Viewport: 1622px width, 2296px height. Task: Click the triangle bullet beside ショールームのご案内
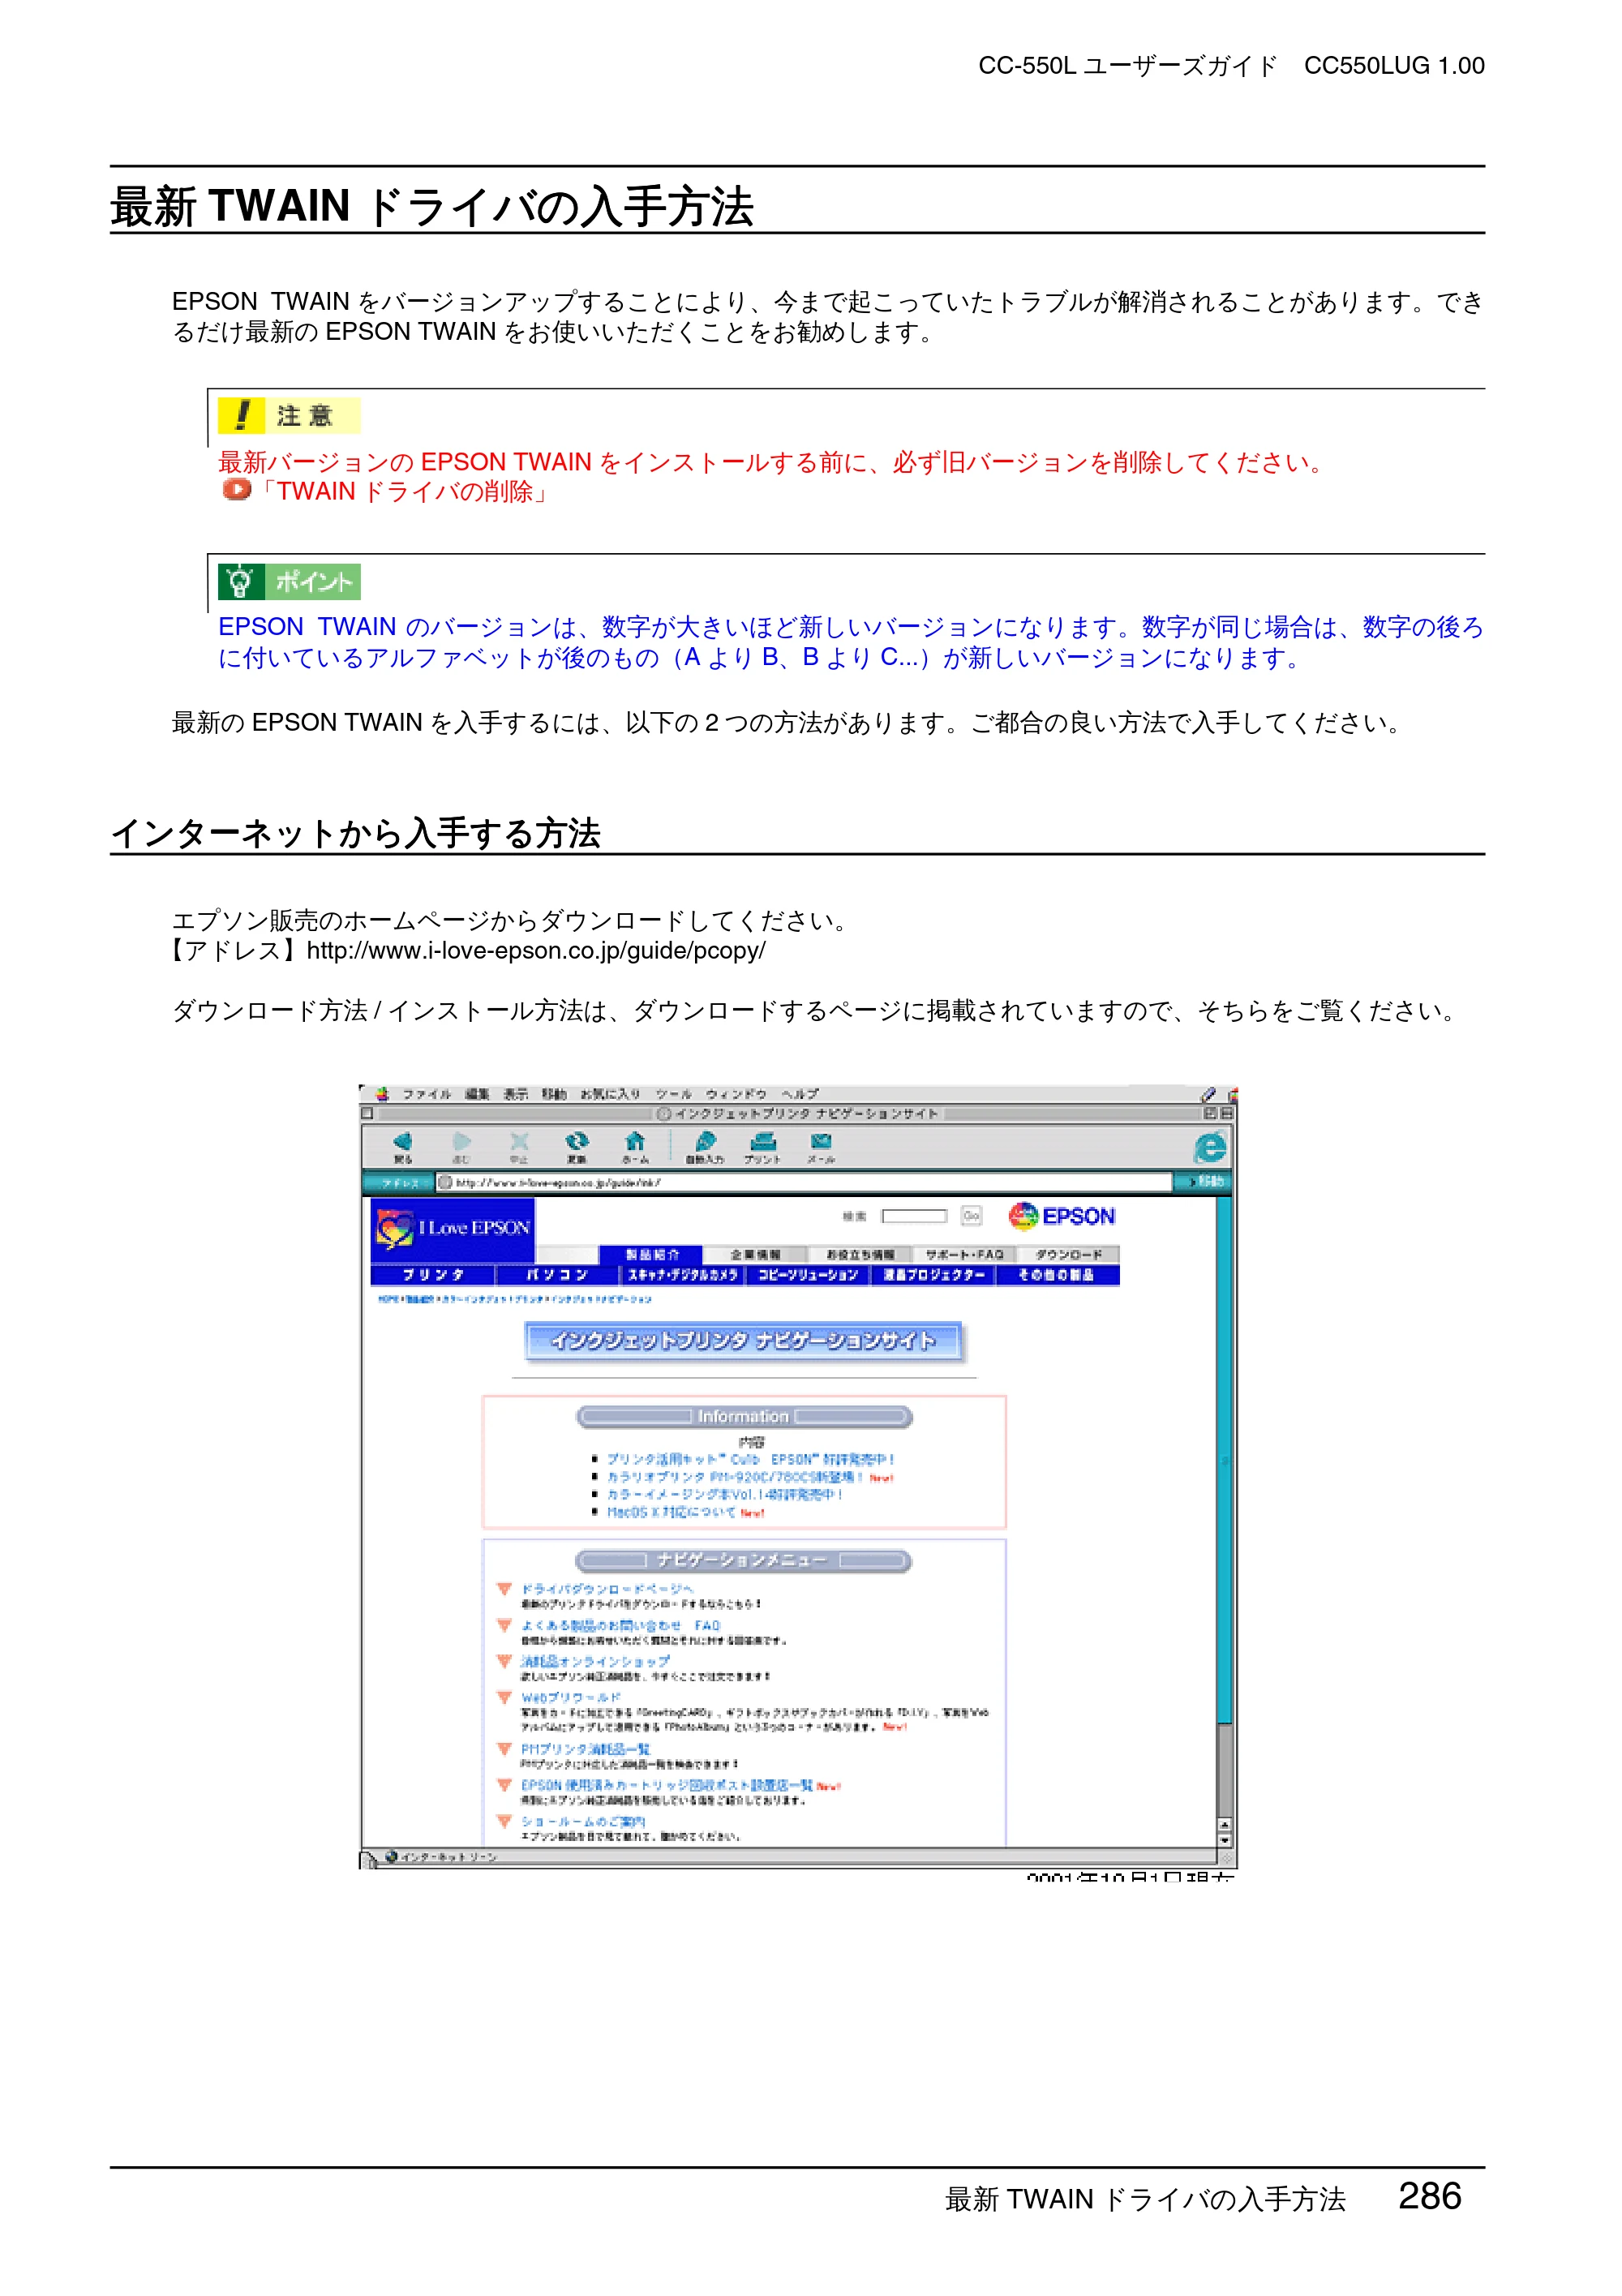(x=505, y=1821)
